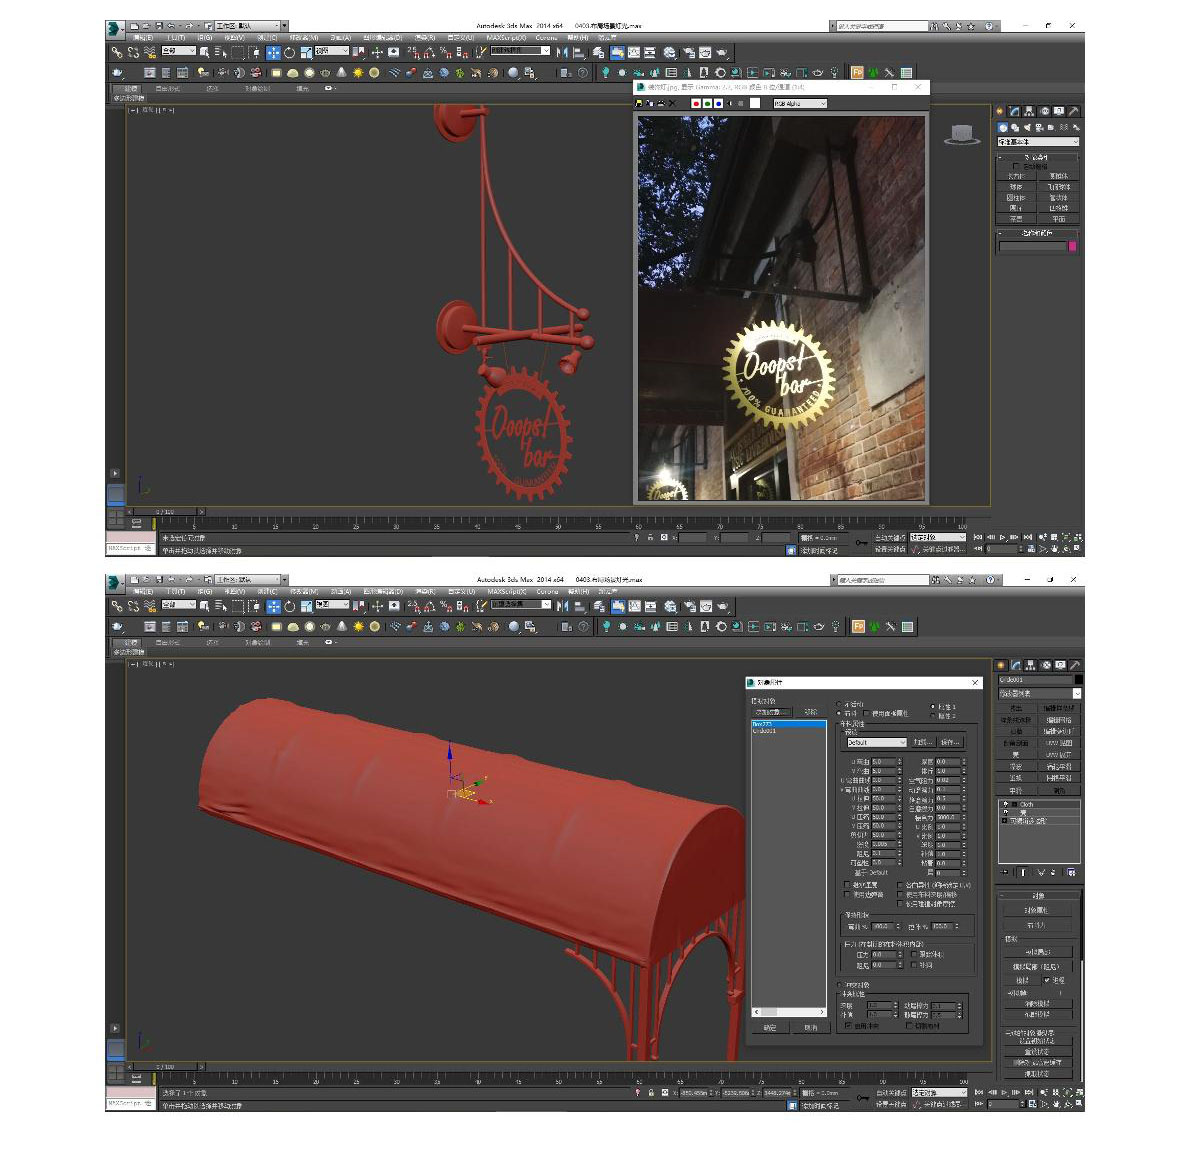Select the Rotate tool in top screenshot toolbar
Screen dimensions: 1190x1154
[x=289, y=52]
